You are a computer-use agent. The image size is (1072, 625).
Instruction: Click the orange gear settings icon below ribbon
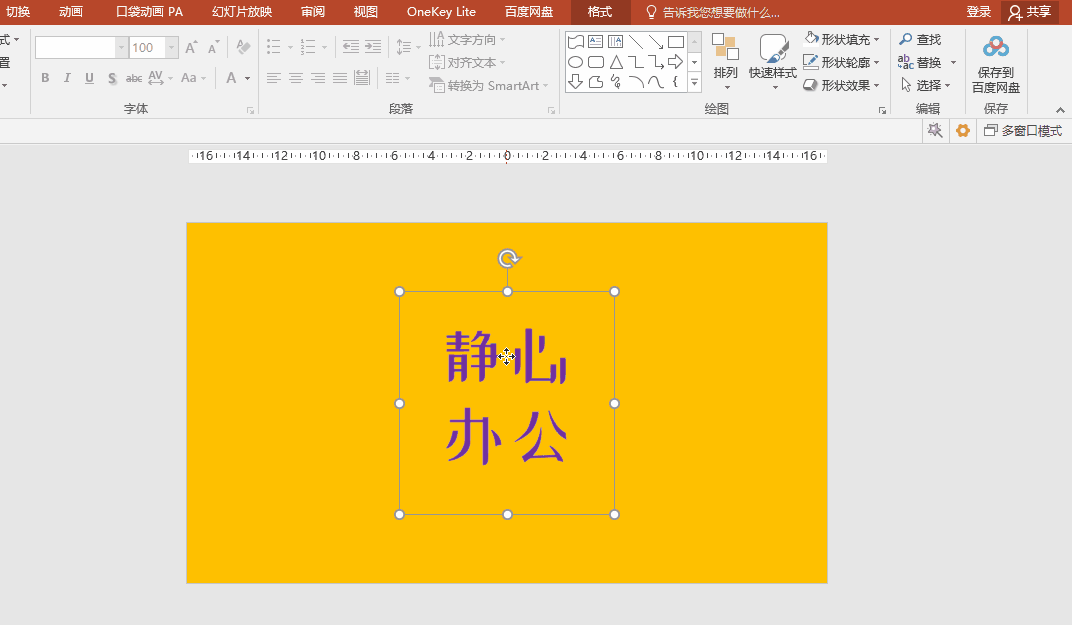point(962,130)
